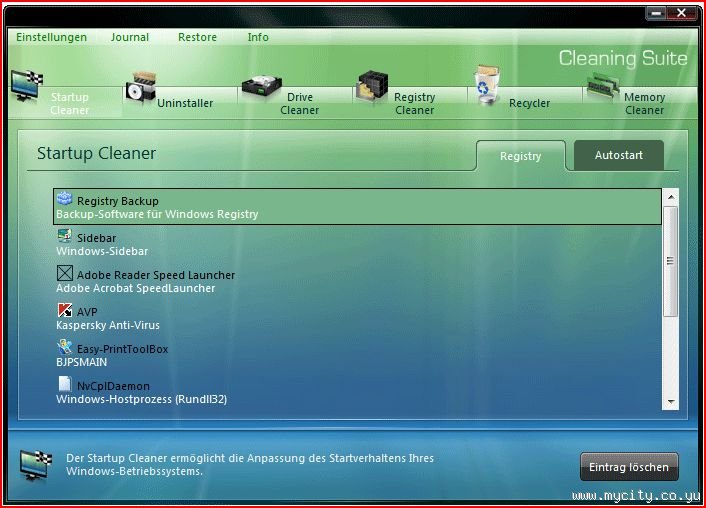Screen dimensions: 706x508
Task: Open the Info menu
Action: (258, 37)
